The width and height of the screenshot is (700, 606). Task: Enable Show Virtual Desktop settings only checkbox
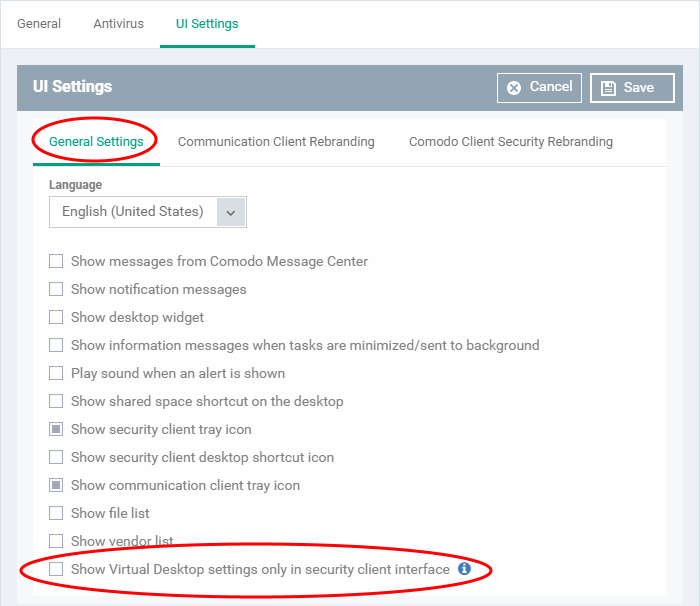[57, 570]
